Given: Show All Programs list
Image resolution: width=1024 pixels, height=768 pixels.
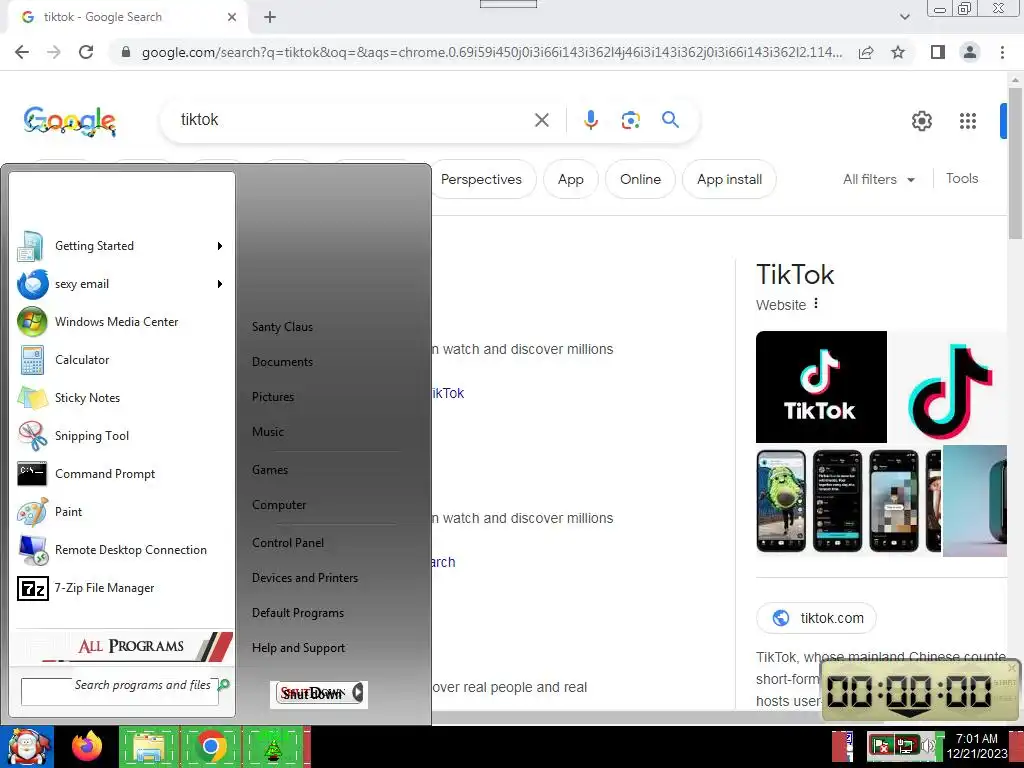Looking at the screenshot, I should [123, 646].
